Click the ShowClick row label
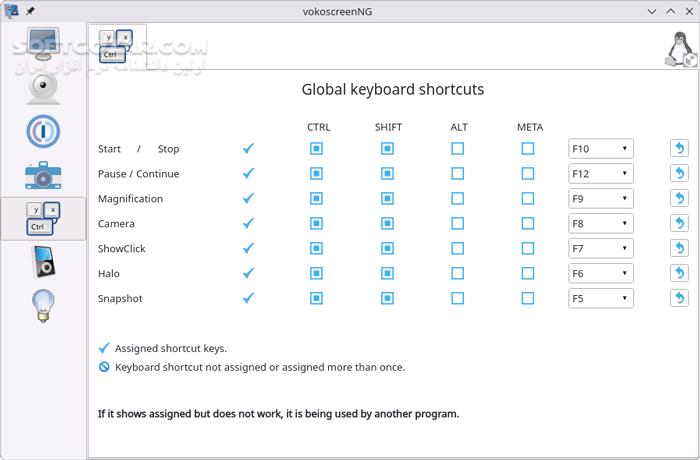This screenshot has width=700, height=460. click(121, 249)
